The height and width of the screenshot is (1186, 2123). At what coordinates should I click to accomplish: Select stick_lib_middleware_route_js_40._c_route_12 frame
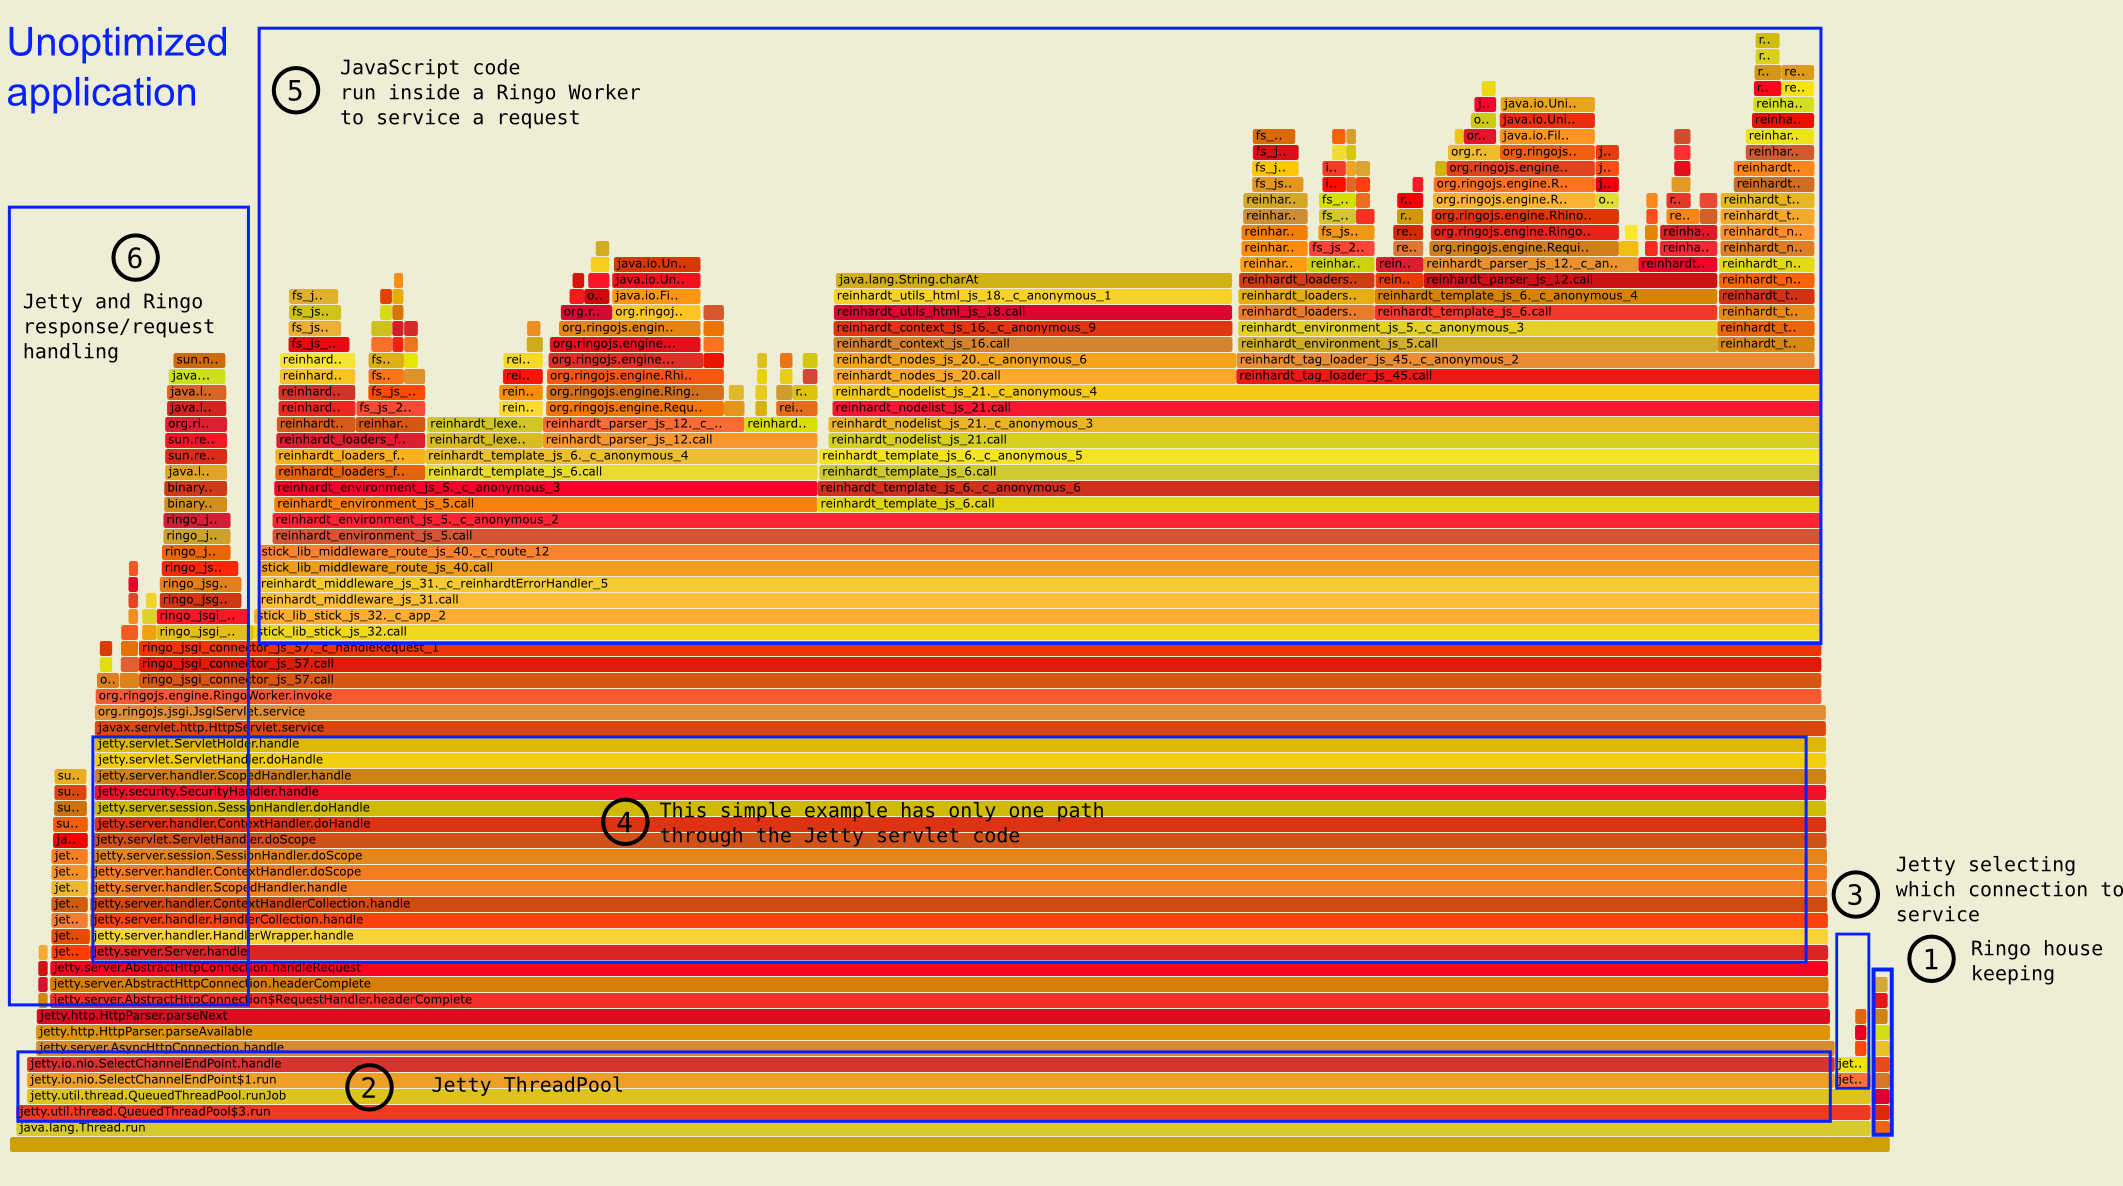tap(1039, 552)
